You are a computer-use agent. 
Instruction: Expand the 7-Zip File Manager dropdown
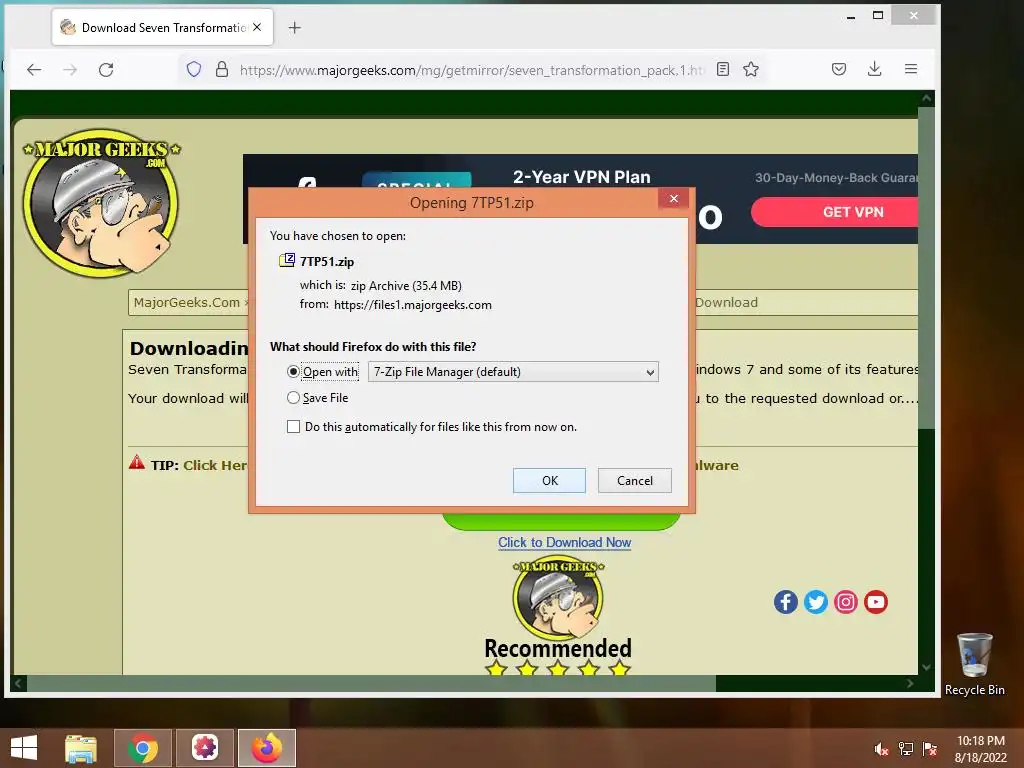(x=513, y=372)
